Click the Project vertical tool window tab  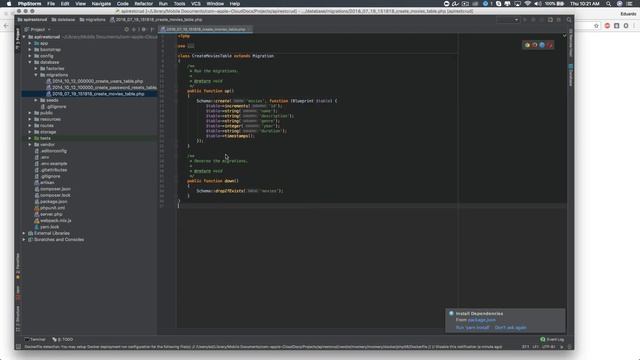pyautogui.click(x=18, y=39)
